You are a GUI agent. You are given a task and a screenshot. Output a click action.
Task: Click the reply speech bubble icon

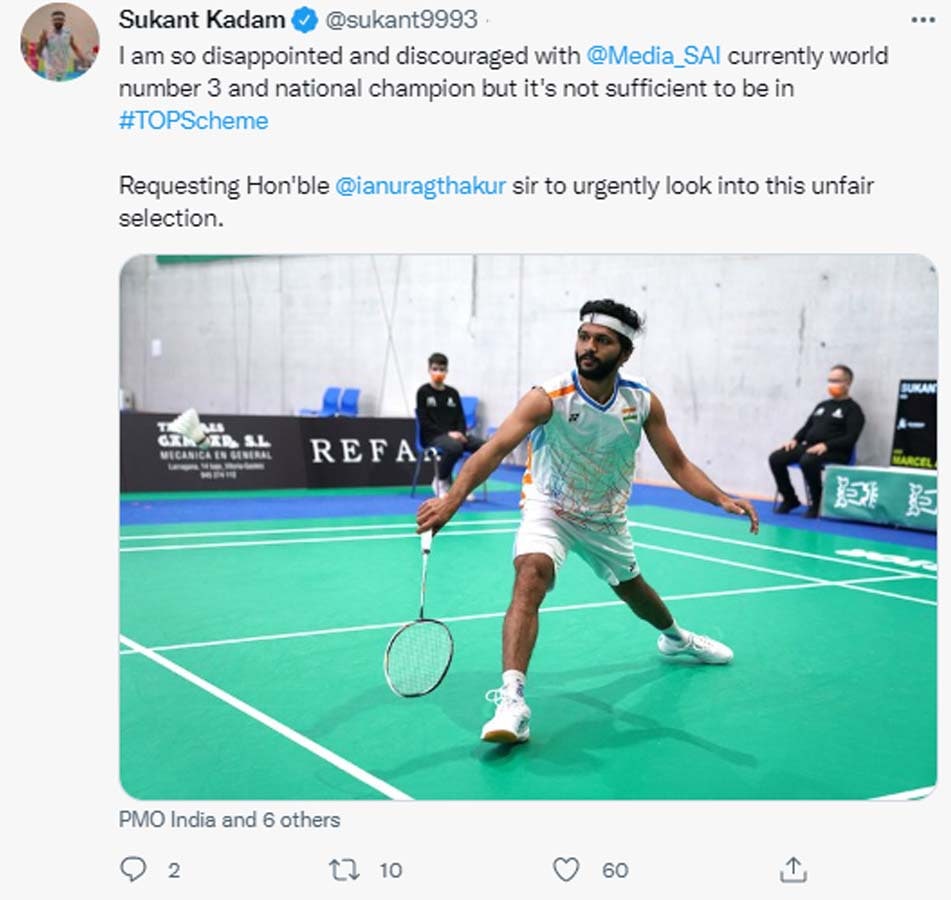pyautogui.click(x=133, y=869)
